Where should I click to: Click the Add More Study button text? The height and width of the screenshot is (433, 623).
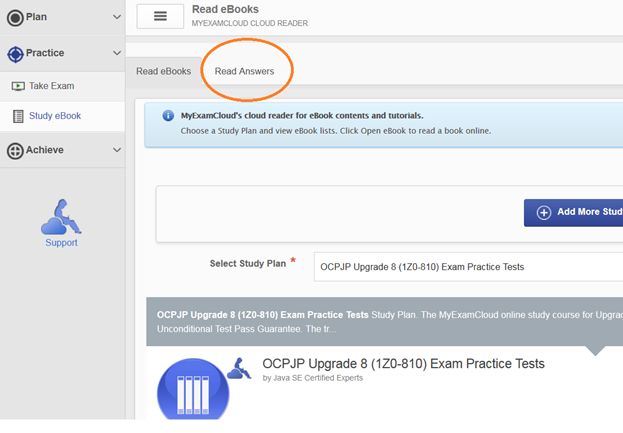590,212
